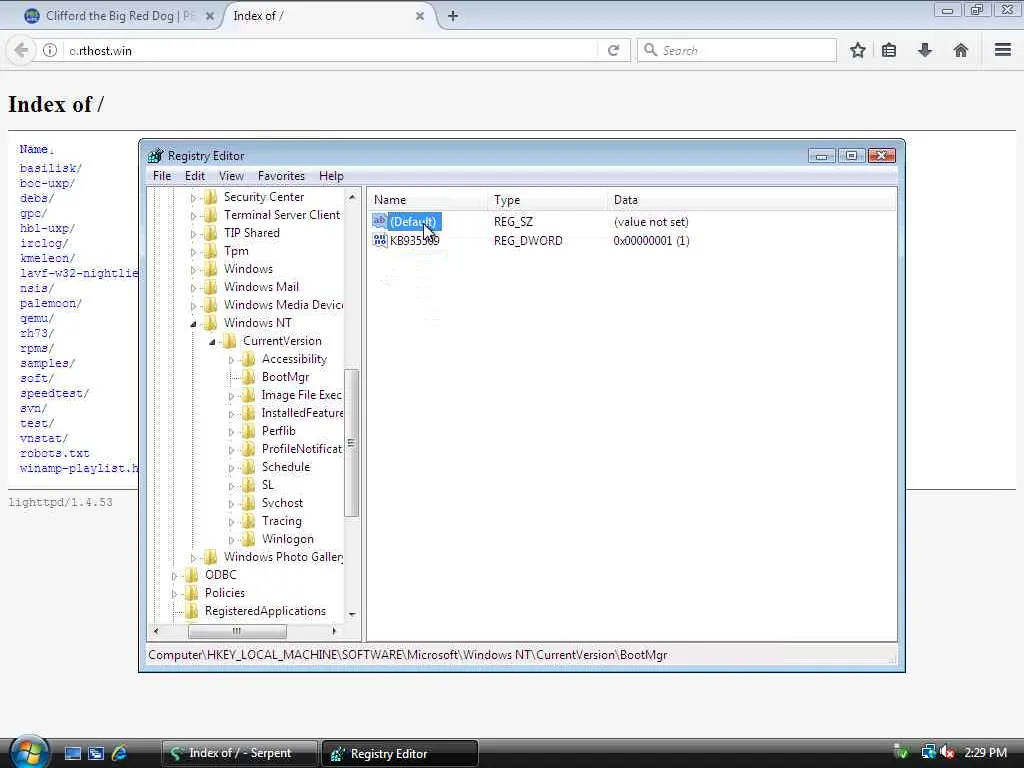Image resolution: width=1024 pixels, height=768 pixels.
Task: Click the Winlogon folder icon
Action: [248, 539]
